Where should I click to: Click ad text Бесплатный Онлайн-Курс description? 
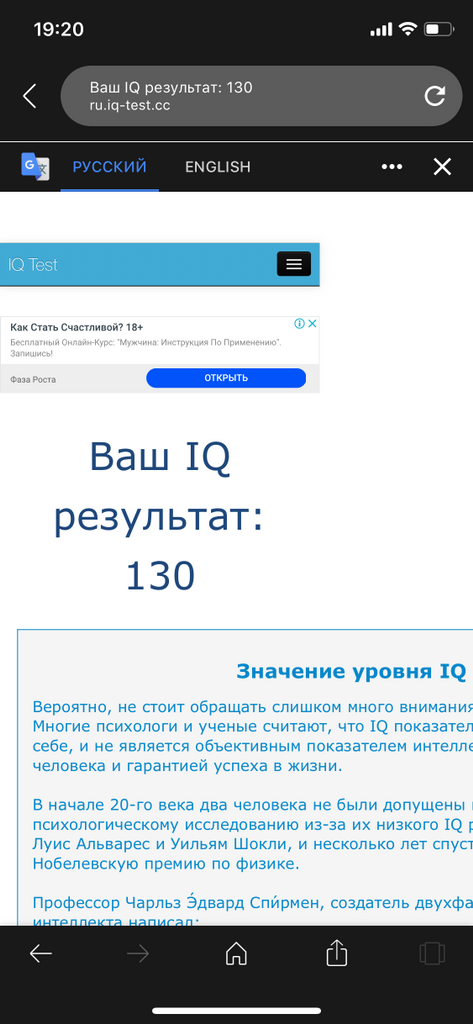click(x=146, y=347)
